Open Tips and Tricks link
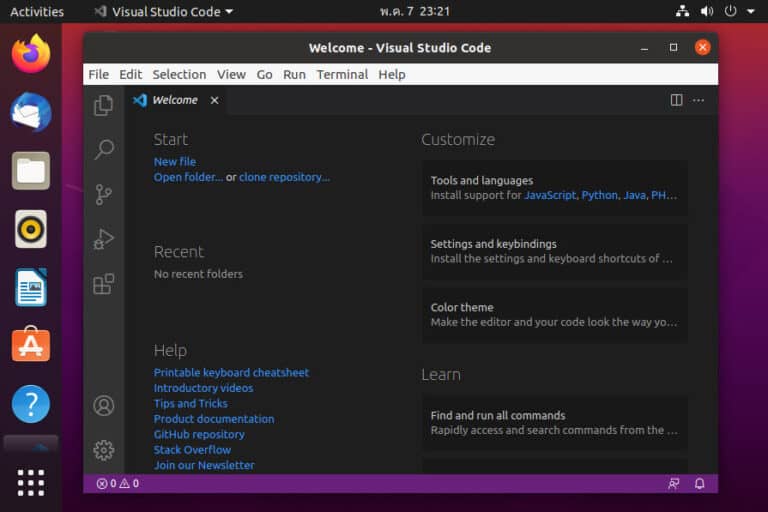 click(x=191, y=404)
